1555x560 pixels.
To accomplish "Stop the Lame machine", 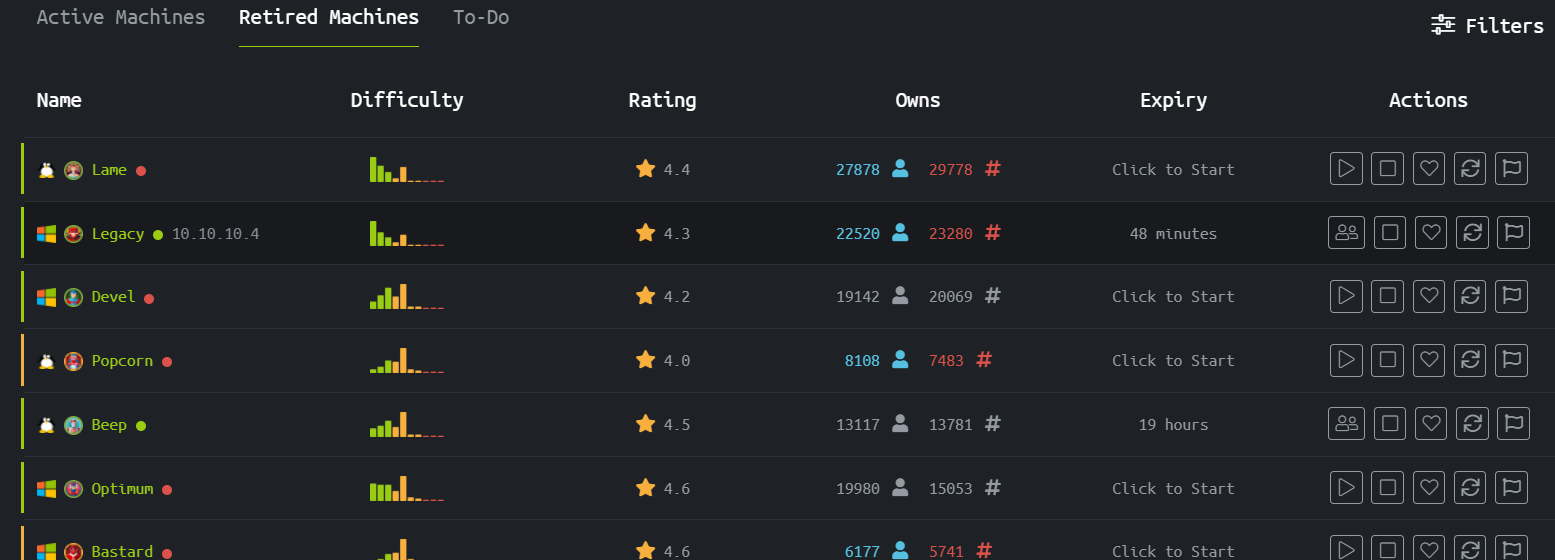I will pos(1388,169).
